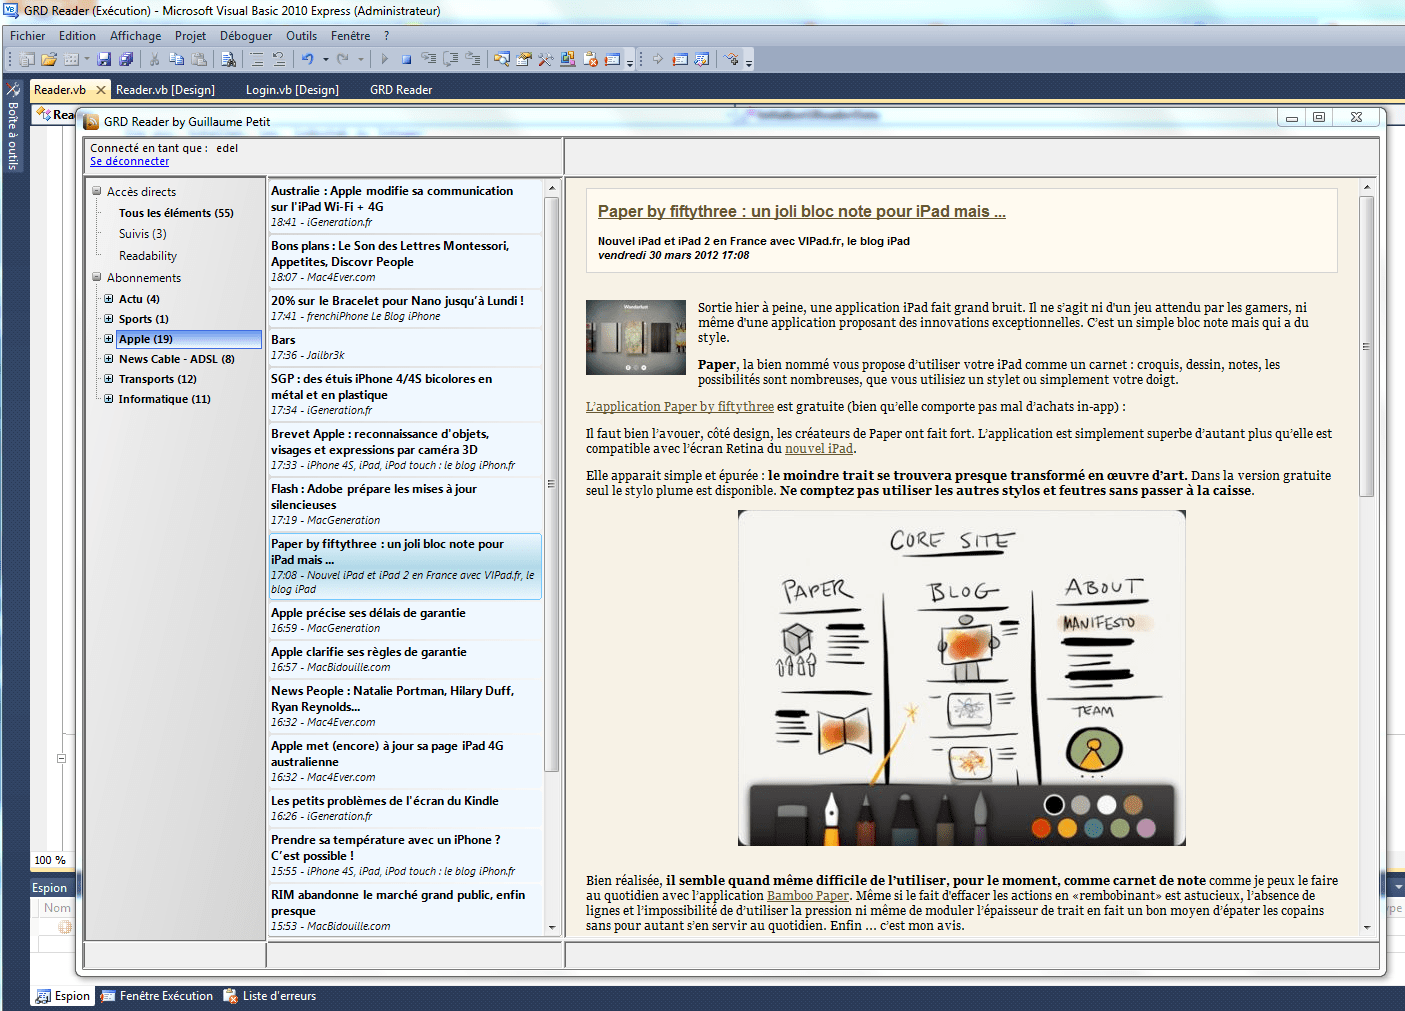Click the Paper app thumbnail image
This screenshot has width=1405, height=1011.
(x=636, y=338)
